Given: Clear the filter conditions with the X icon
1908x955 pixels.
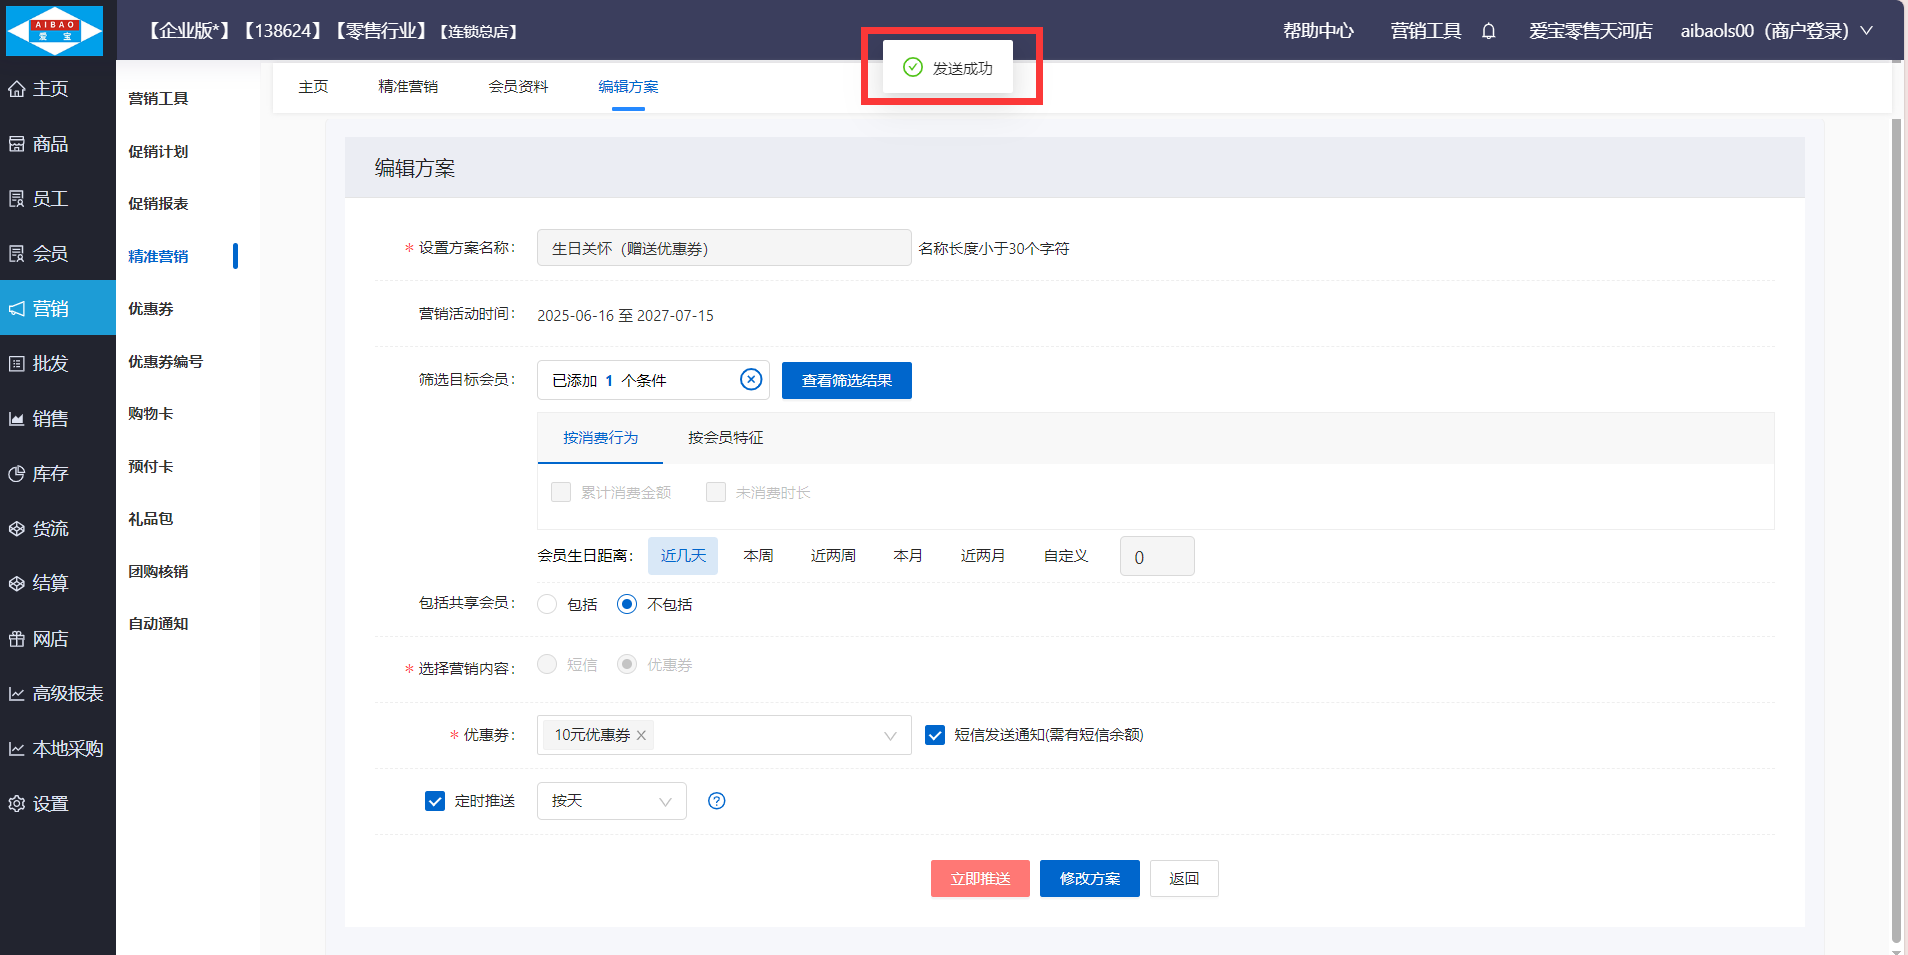Looking at the screenshot, I should tap(750, 380).
